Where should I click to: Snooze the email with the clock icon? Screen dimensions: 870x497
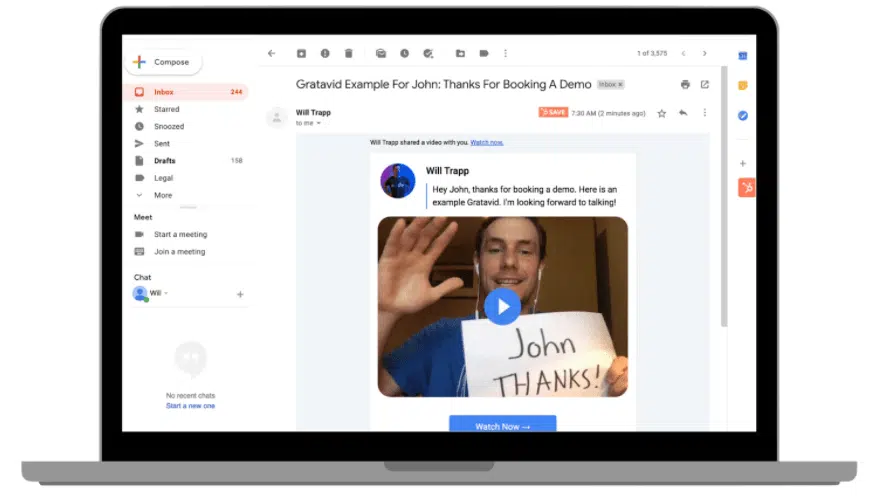click(x=404, y=53)
